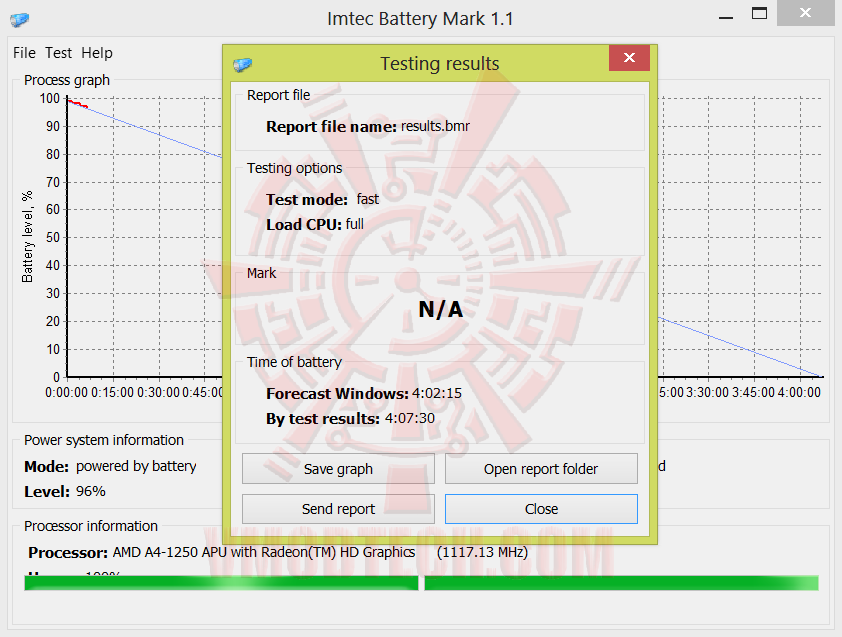Click the Send report button
Image resolution: width=842 pixels, height=637 pixels.
point(338,509)
